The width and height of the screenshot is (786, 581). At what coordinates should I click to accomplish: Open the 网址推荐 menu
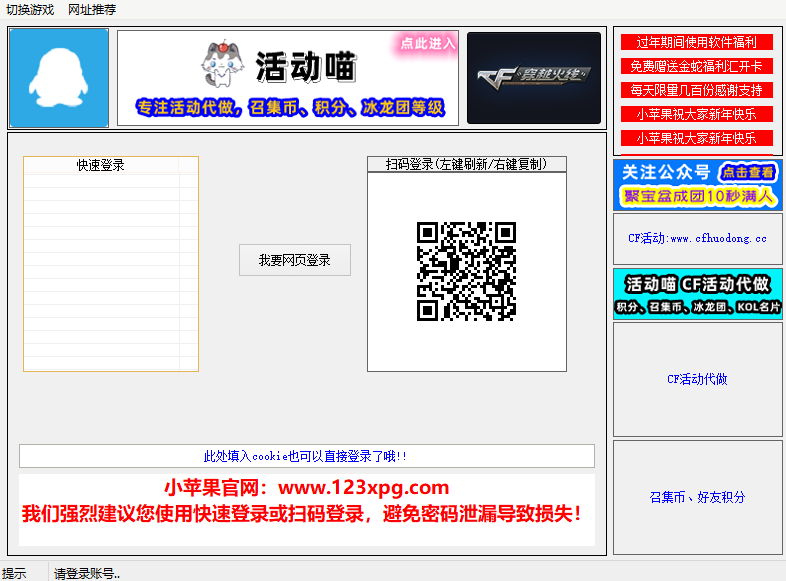click(x=92, y=10)
